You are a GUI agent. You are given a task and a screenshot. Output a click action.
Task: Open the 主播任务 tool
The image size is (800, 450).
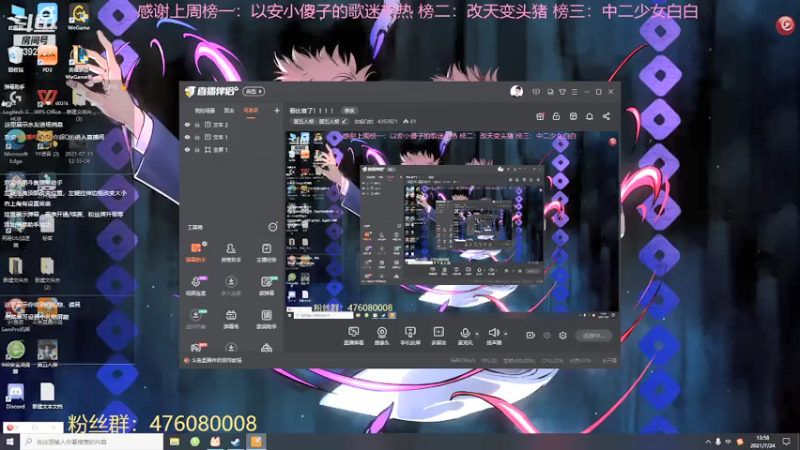pyautogui.click(x=266, y=252)
